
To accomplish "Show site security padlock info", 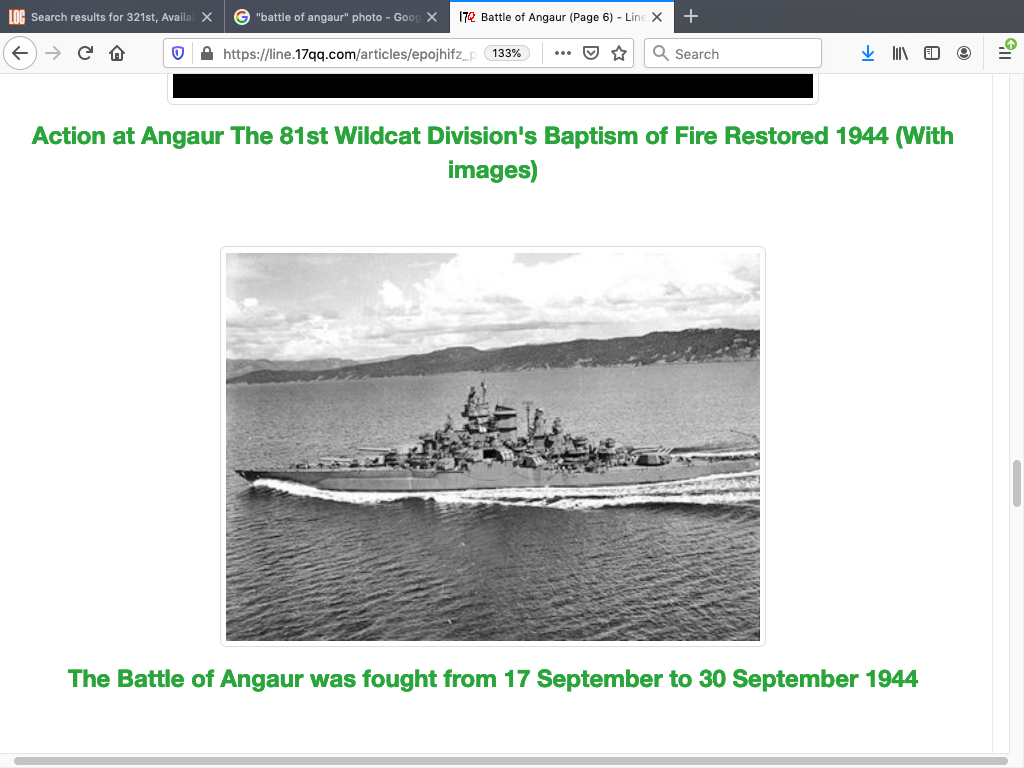I will [x=206, y=53].
